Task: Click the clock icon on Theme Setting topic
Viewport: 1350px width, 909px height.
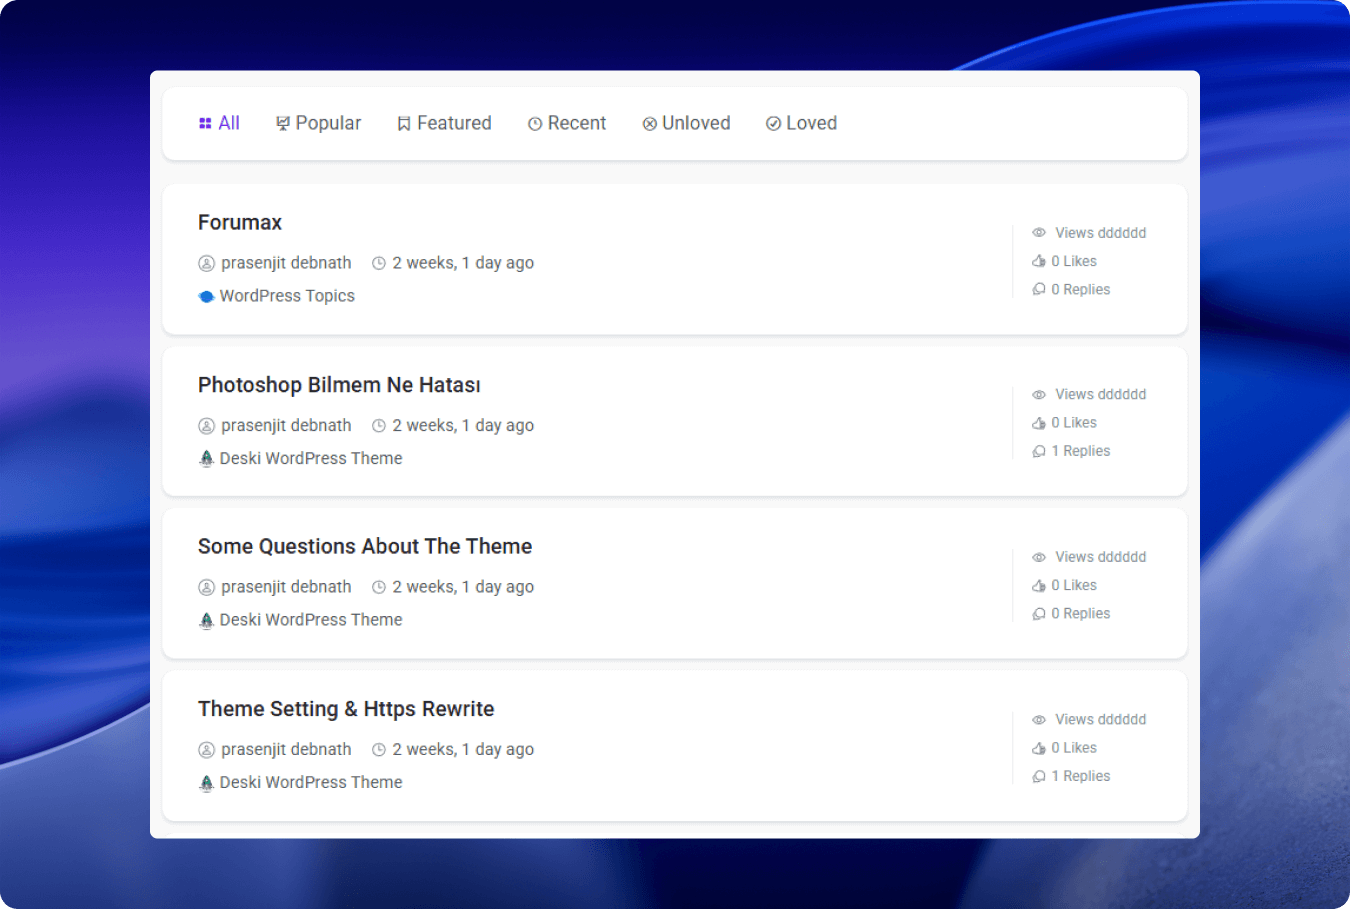Action: [379, 750]
